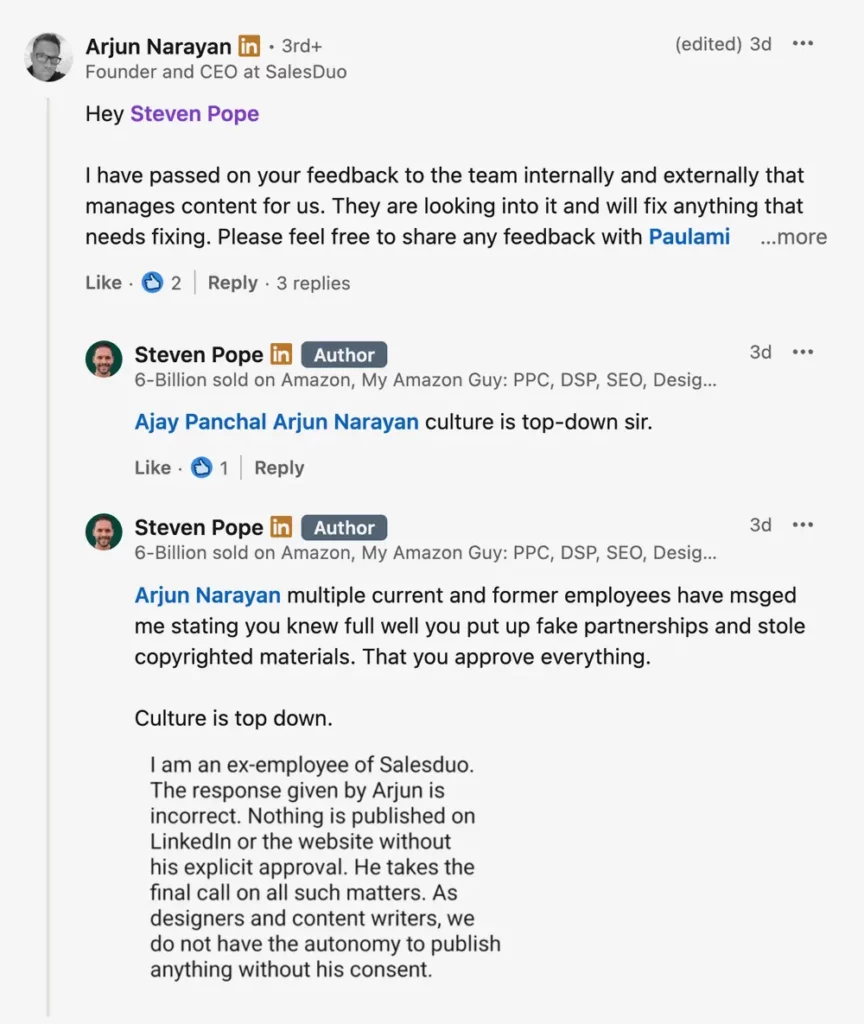Screen dimensions: 864x1024
Task: Click LinkedIn badge on Steven Pope's first reply
Action: 281,355
